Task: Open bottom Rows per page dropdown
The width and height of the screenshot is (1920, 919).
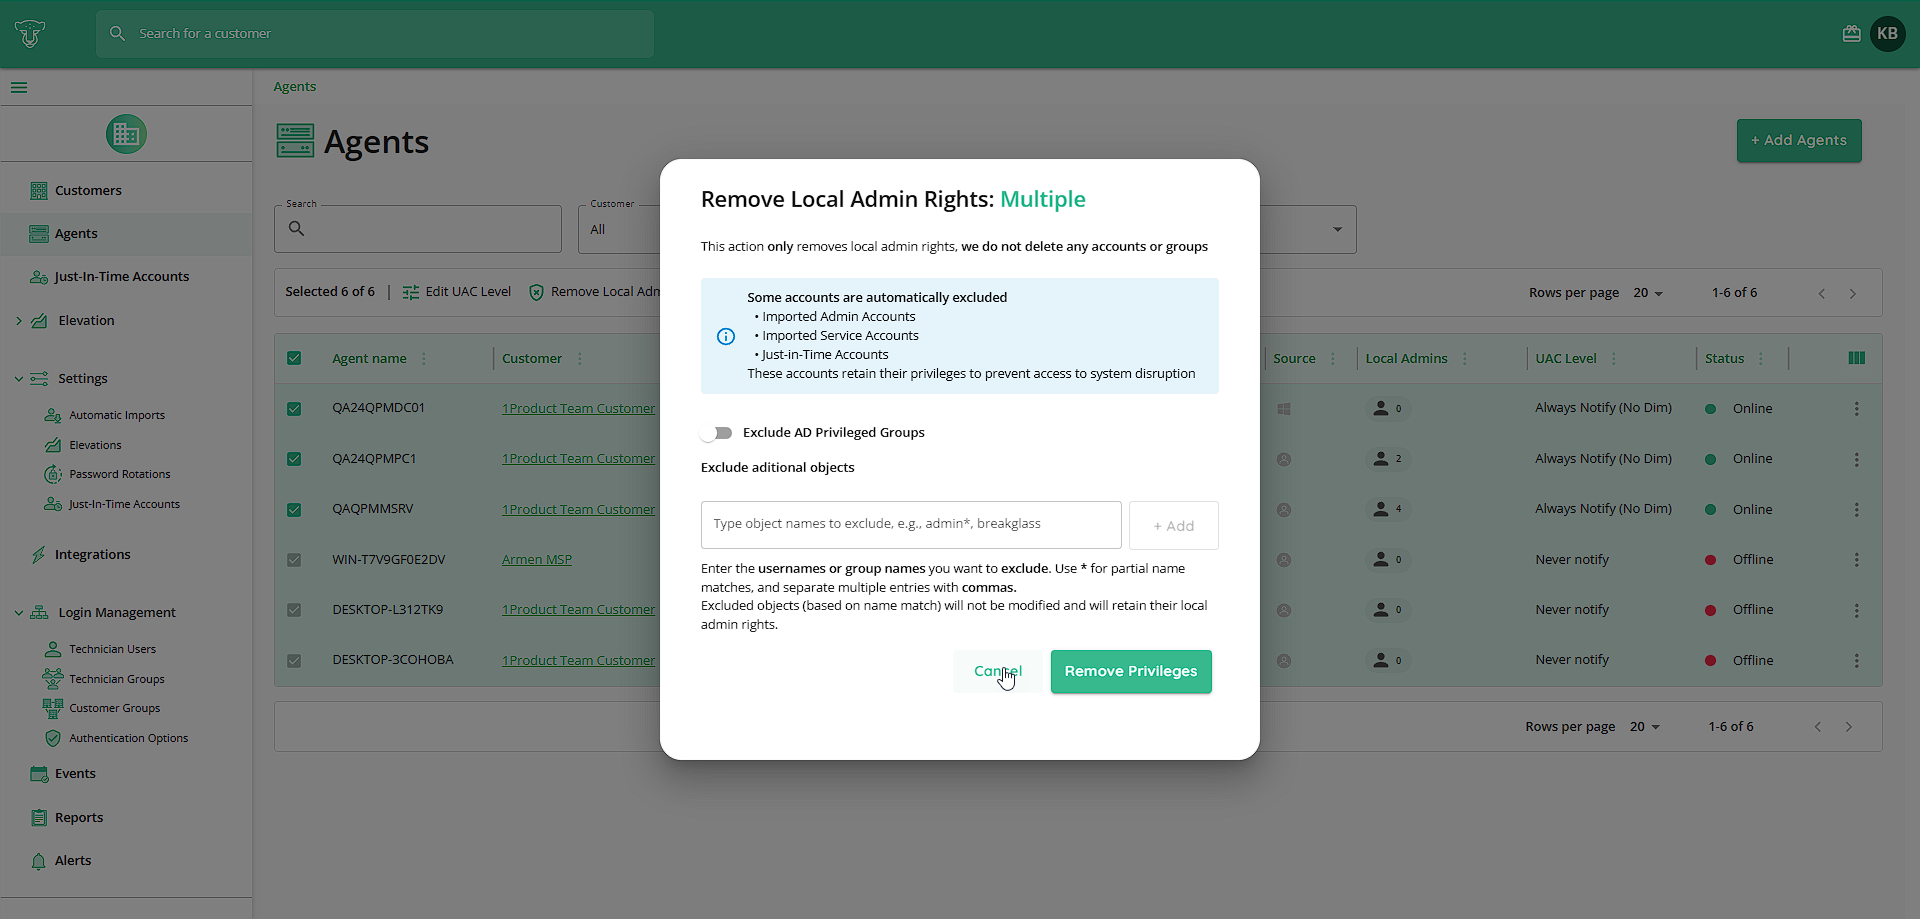Action: click(x=1645, y=727)
